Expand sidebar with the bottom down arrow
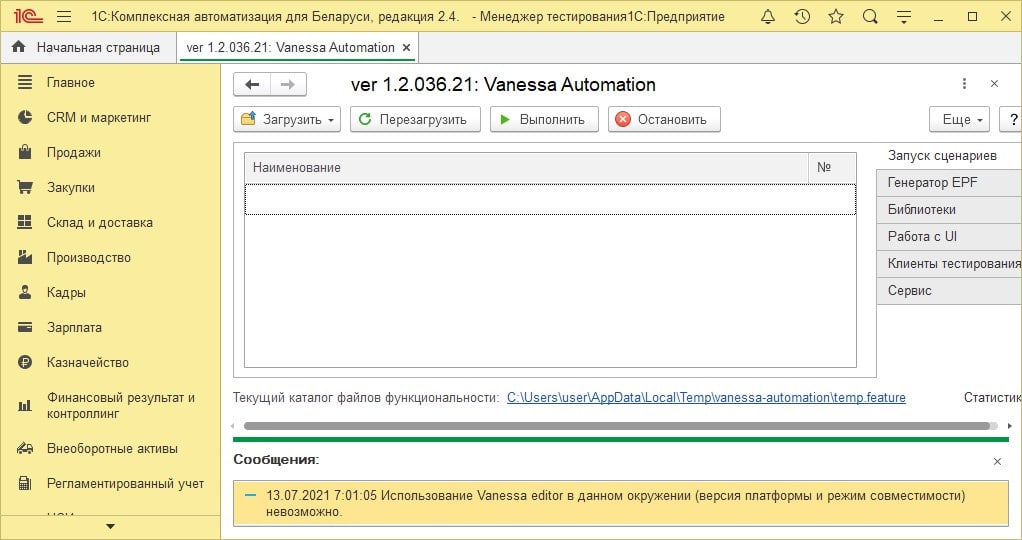Screen dimensions: 1022x540 [x=110, y=526]
